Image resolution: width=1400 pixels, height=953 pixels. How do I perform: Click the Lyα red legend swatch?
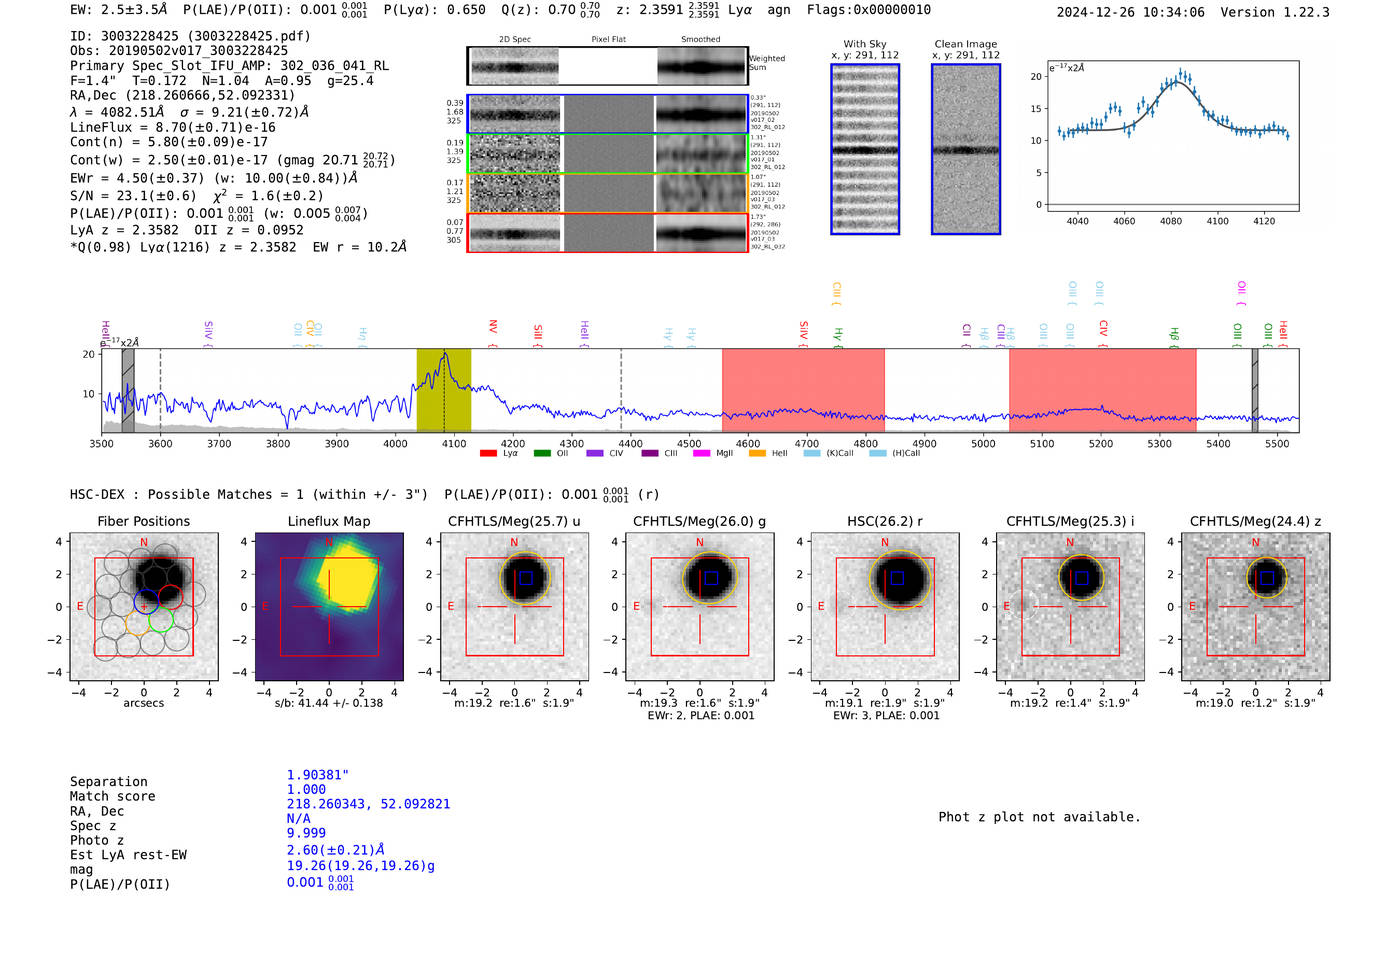tap(488, 453)
